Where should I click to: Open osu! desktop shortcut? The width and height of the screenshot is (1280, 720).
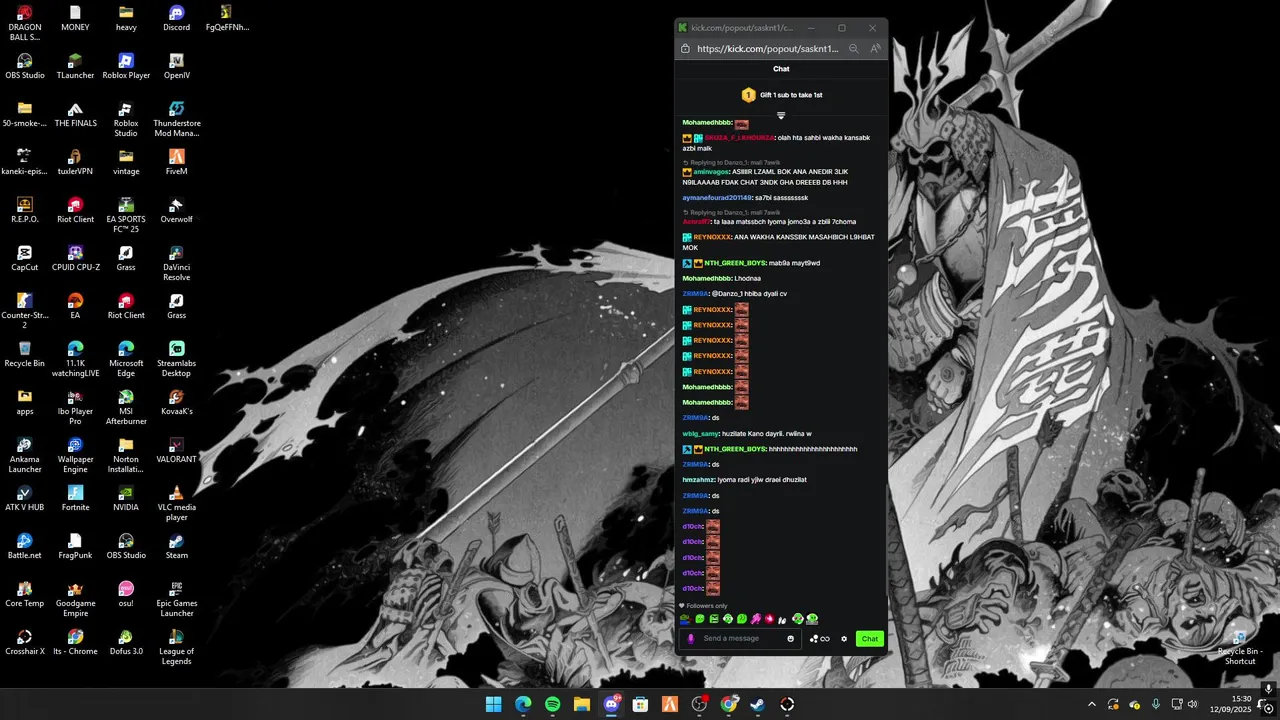pos(126,594)
